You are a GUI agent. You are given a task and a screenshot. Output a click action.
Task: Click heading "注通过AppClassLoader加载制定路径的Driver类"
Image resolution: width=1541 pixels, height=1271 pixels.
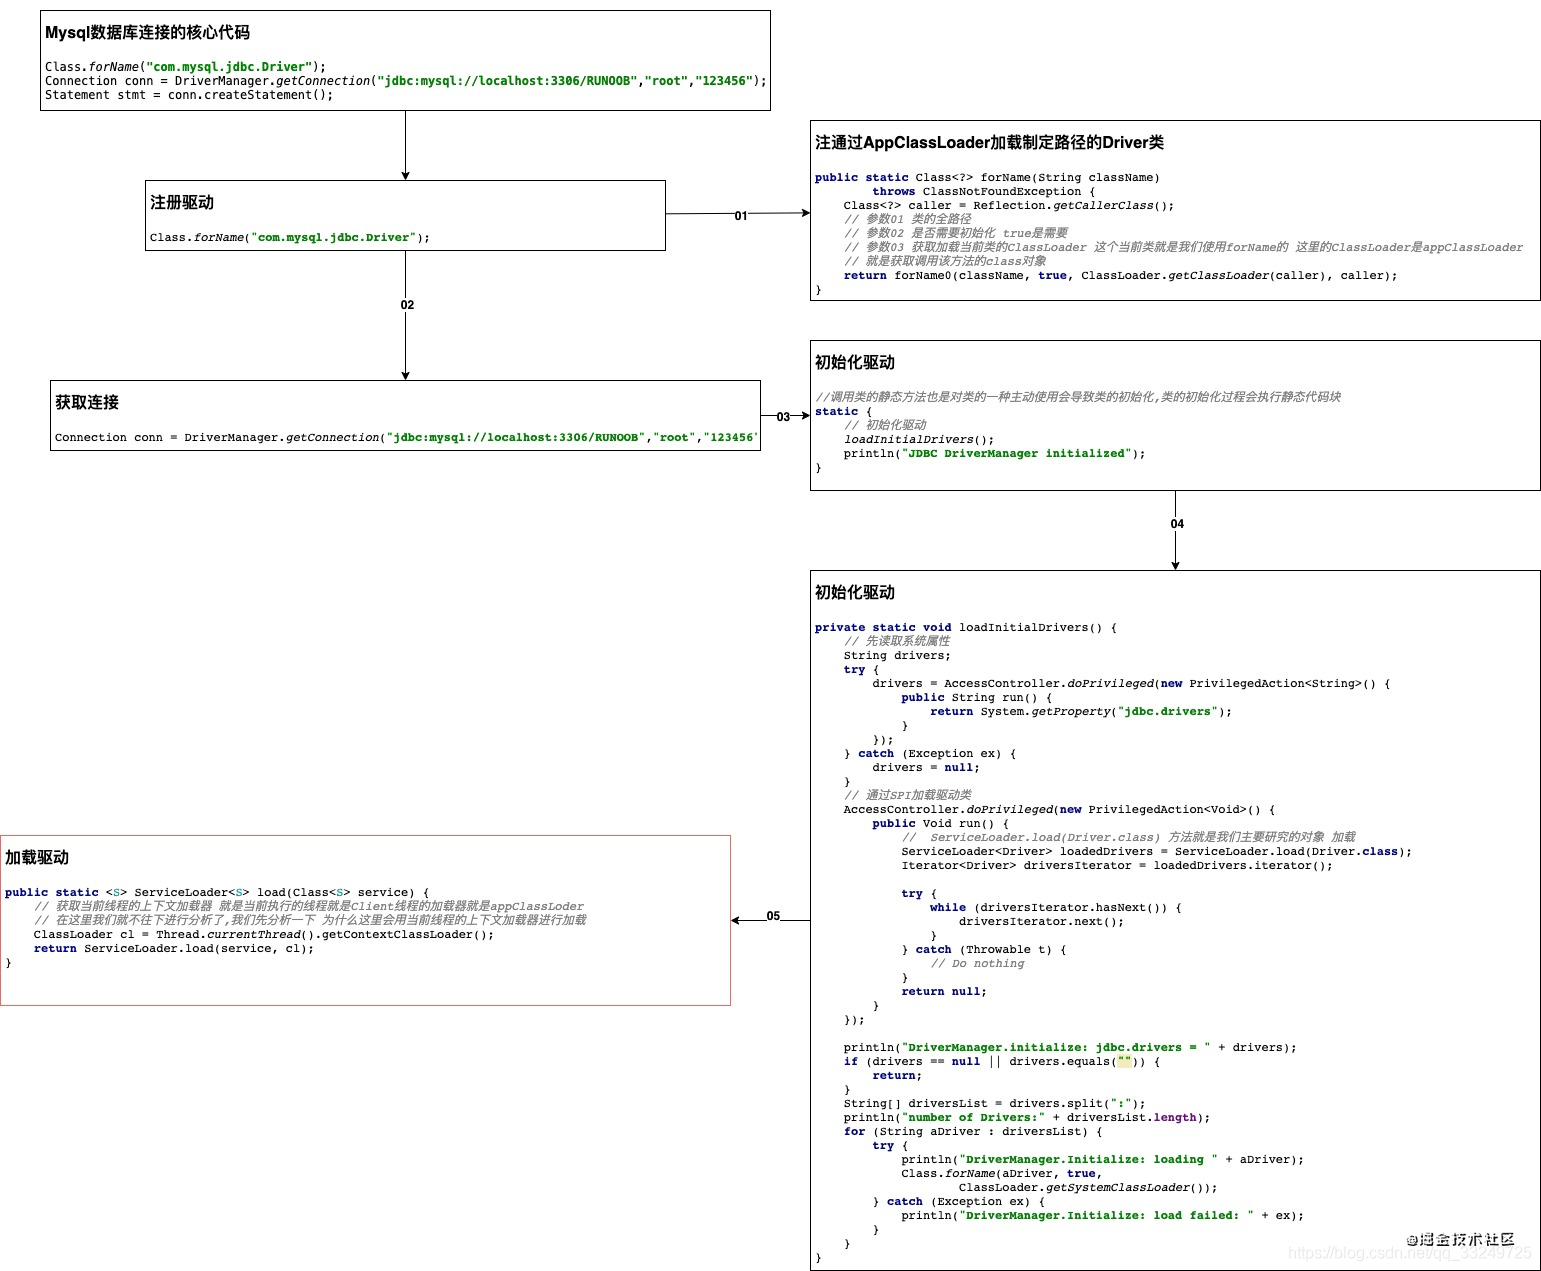click(989, 142)
